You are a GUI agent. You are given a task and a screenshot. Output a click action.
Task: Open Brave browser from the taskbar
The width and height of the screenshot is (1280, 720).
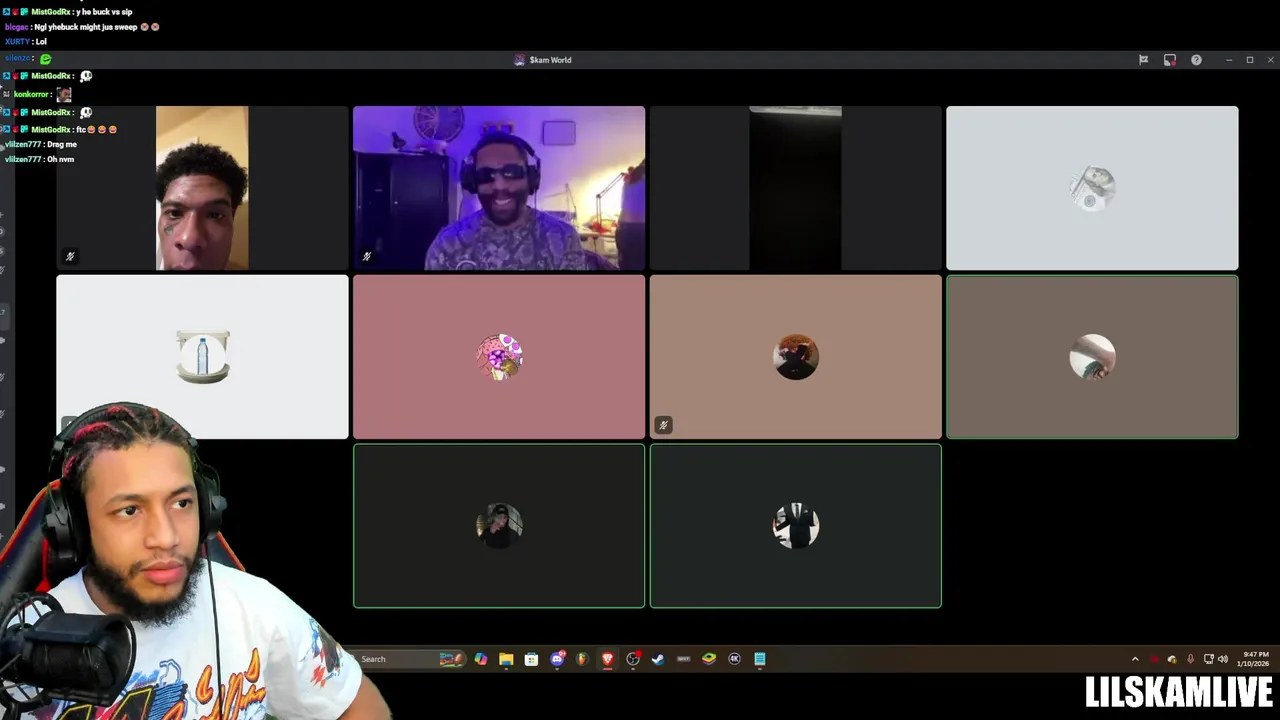coord(607,659)
